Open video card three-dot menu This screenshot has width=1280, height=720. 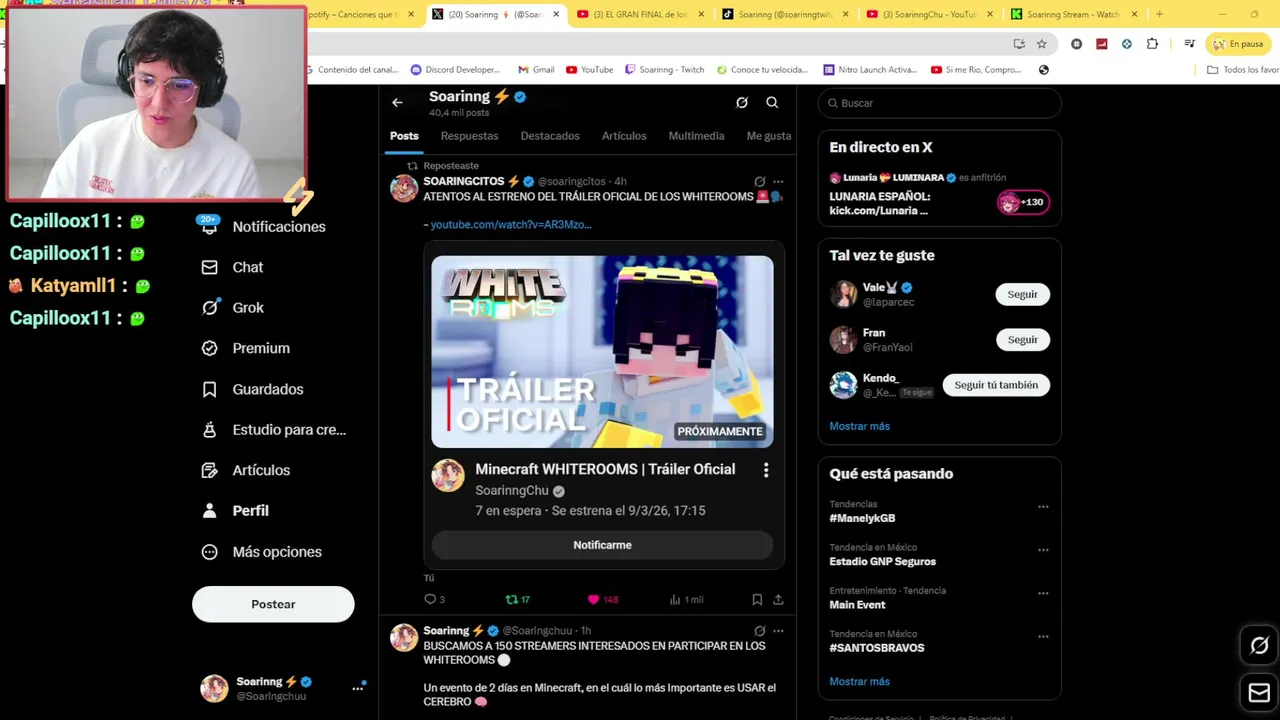pos(766,470)
